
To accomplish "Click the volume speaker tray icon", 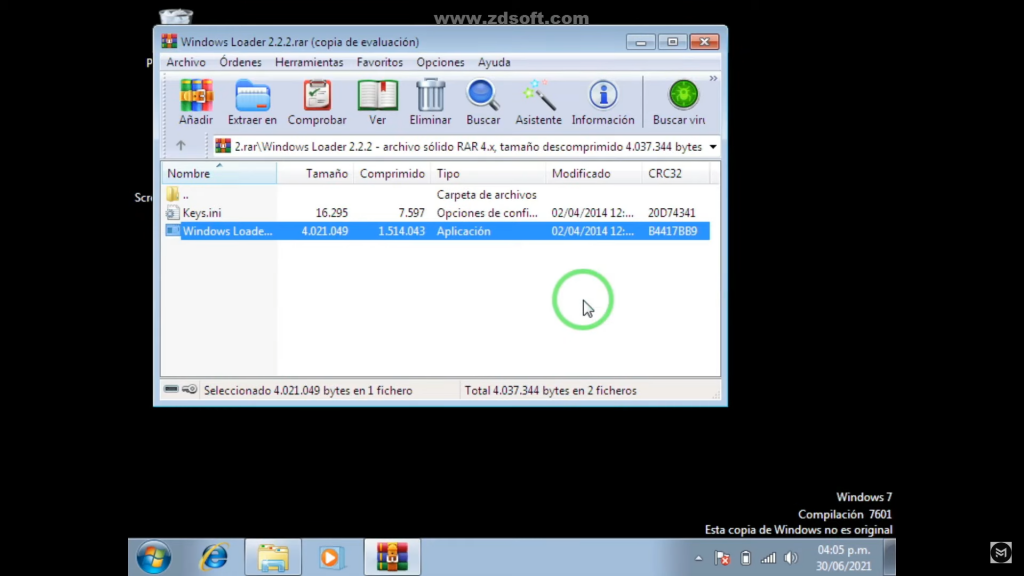I will click(x=791, y=558).
